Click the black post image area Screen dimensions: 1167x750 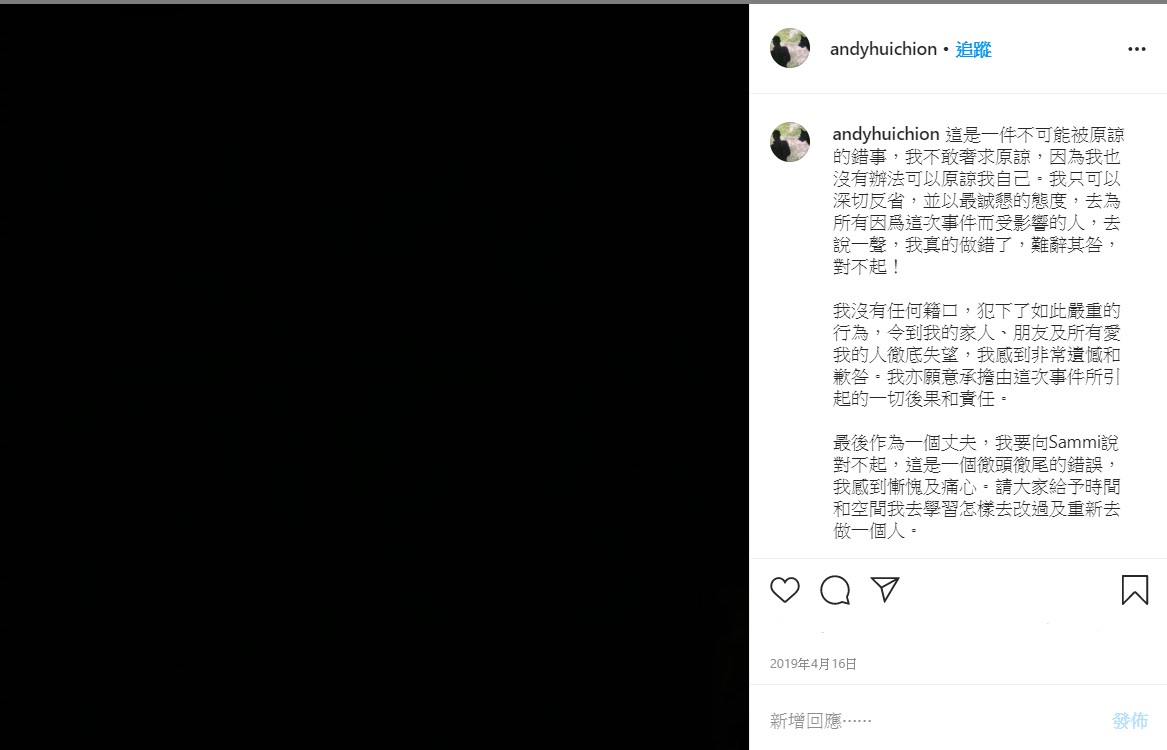tap(374, 376)
